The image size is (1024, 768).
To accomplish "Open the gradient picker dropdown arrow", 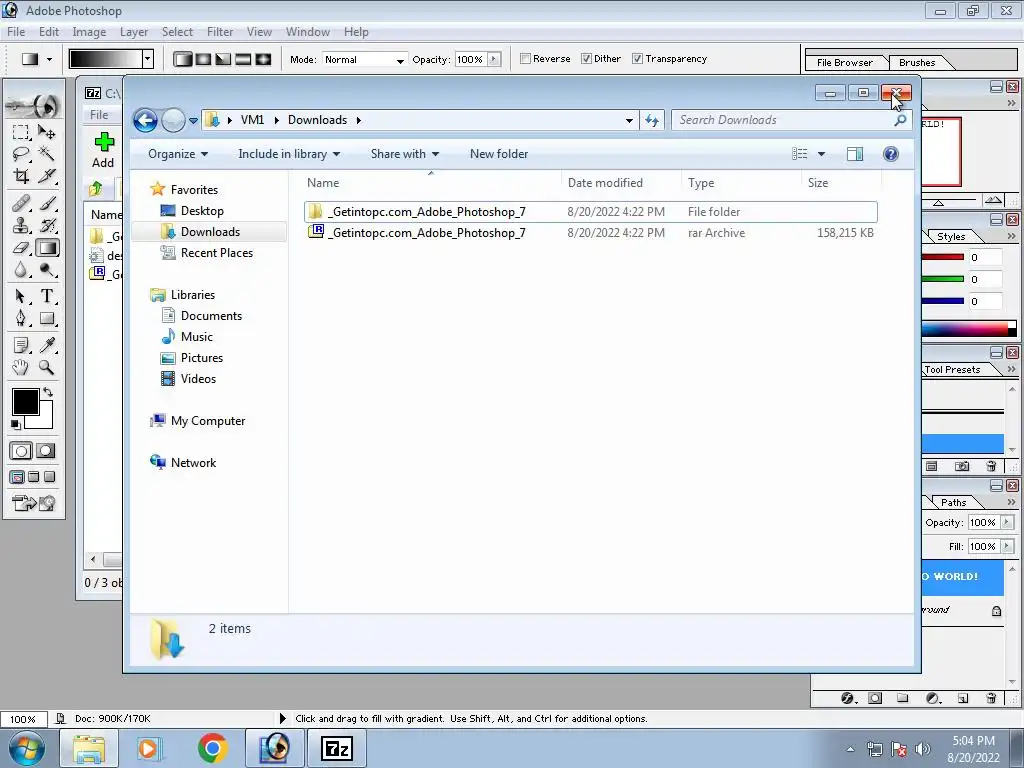I will click(x=148, y=59).
